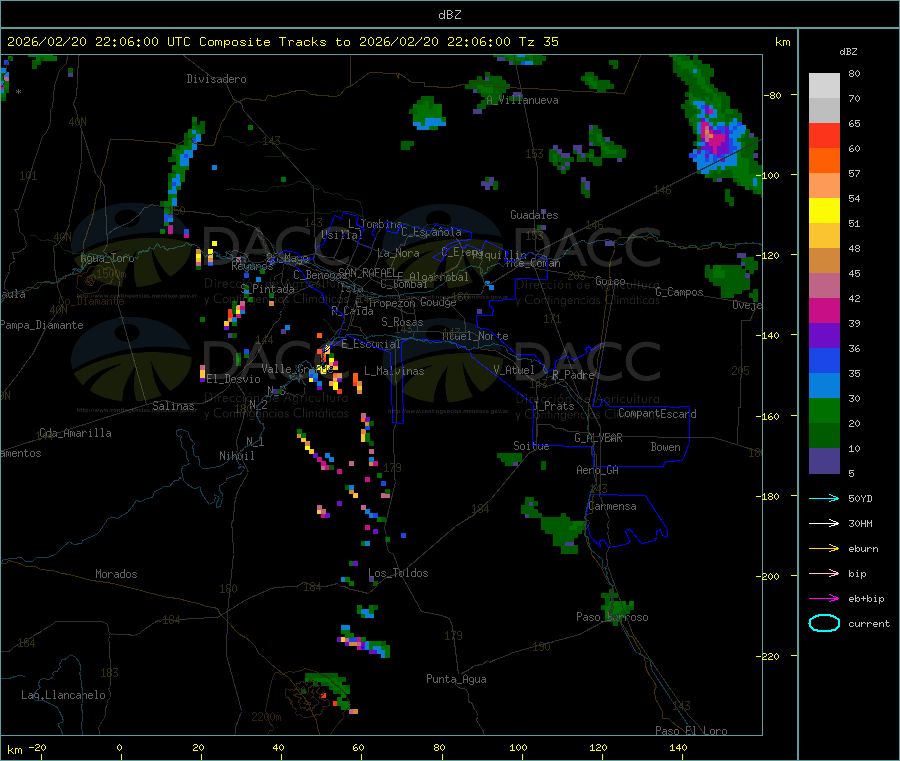Click the Soitue map label

point(531,446)
